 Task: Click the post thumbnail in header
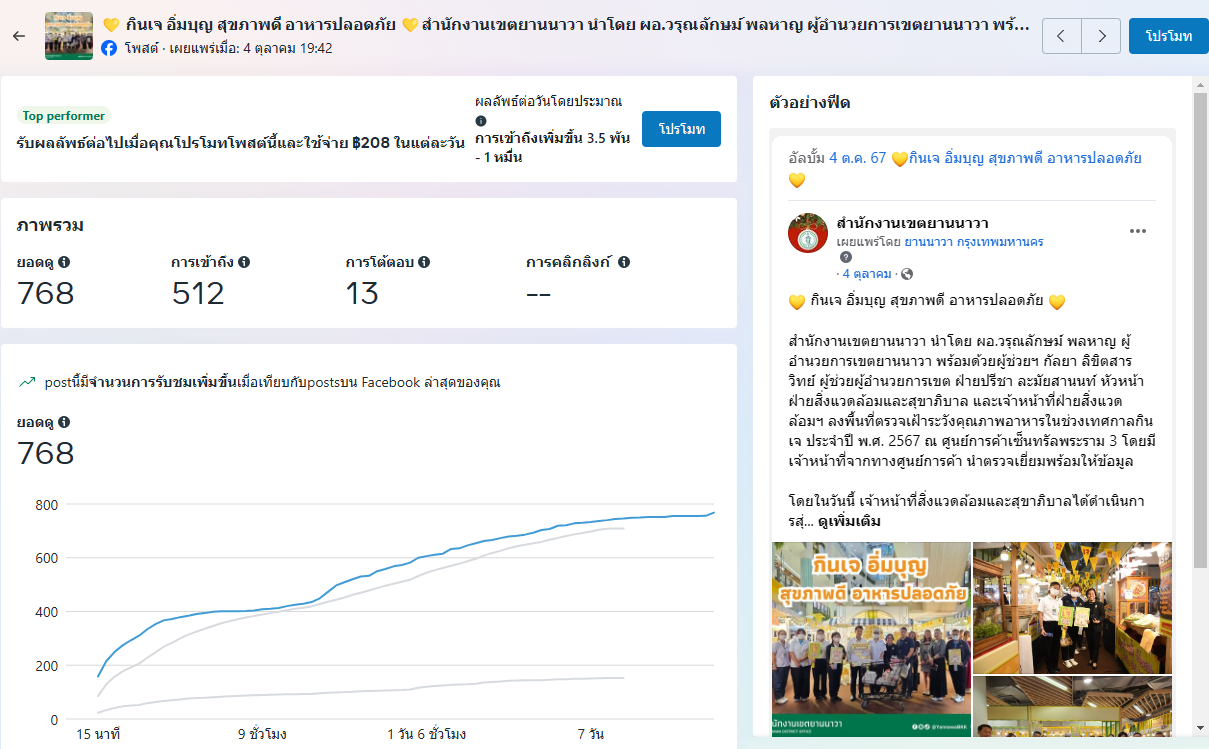pyautogui.click(x=69, y=36)
